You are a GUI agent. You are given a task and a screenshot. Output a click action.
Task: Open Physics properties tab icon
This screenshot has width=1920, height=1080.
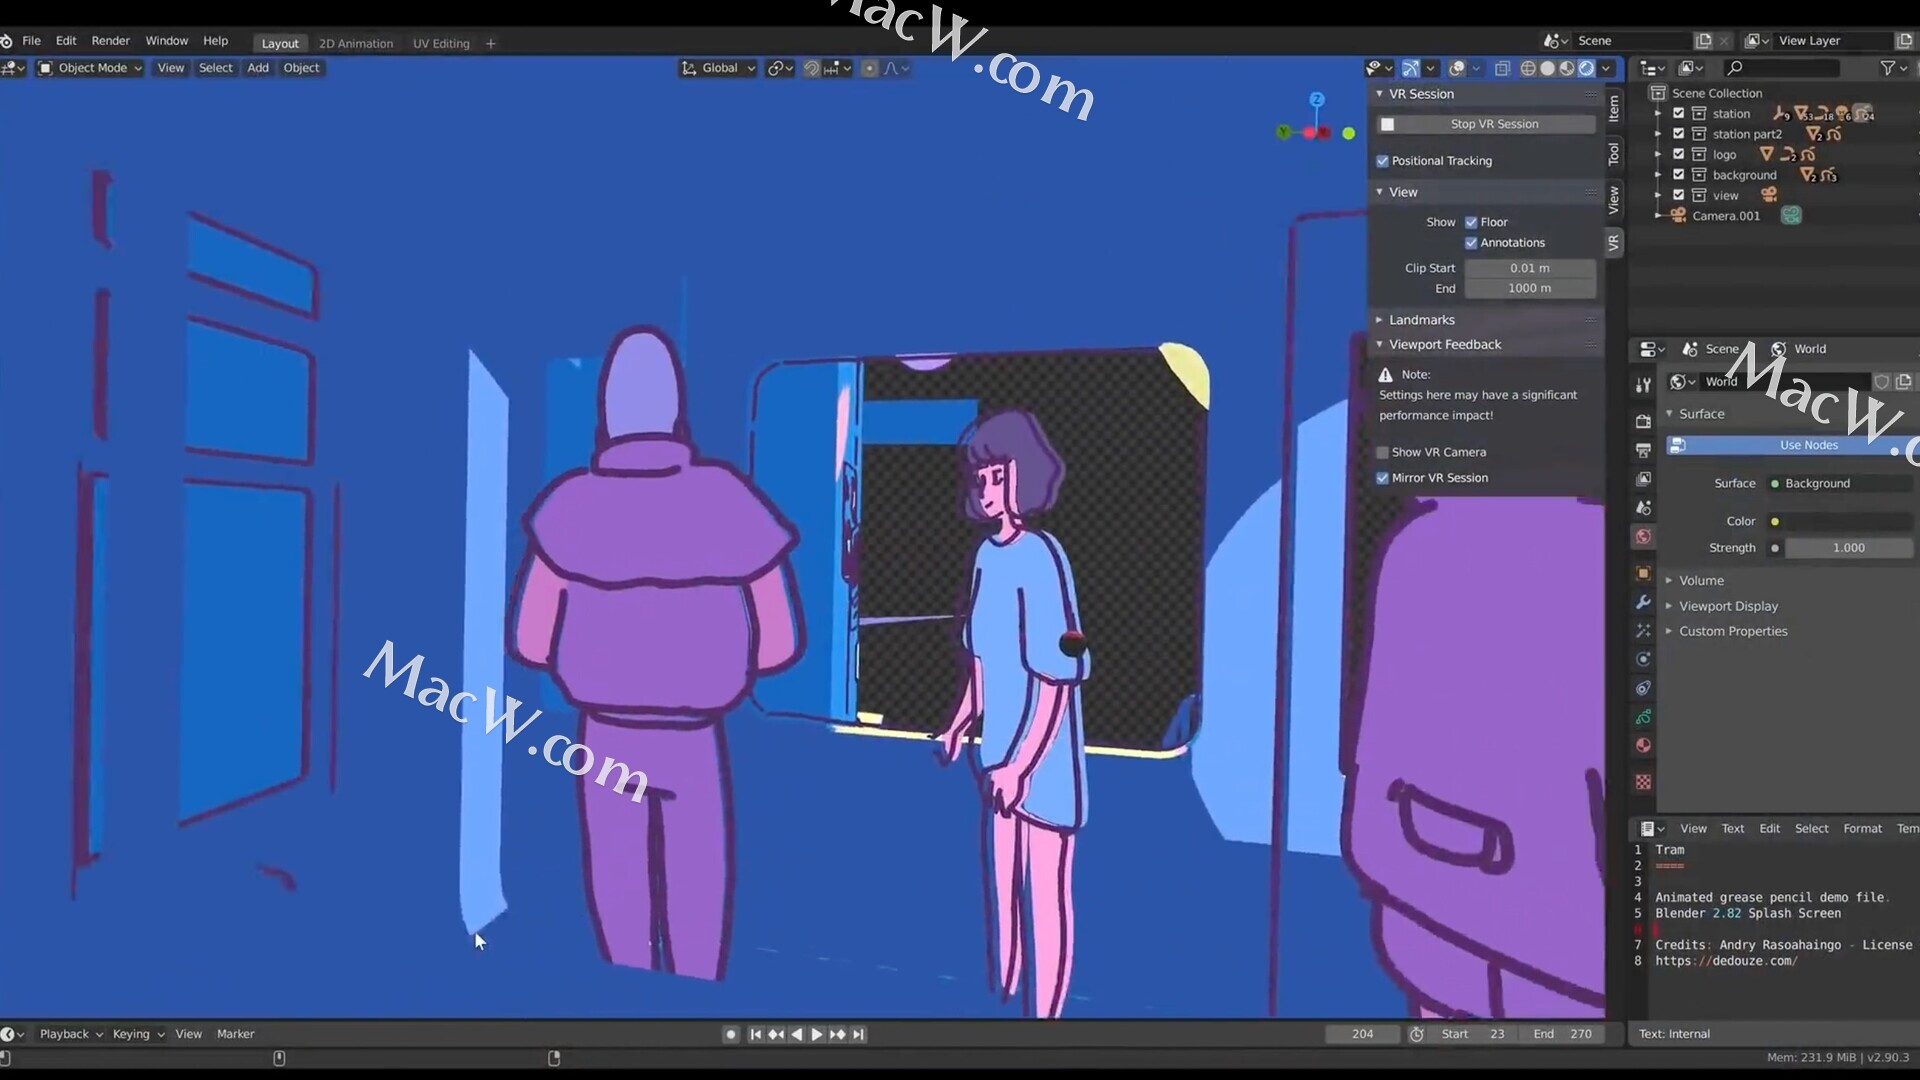(1643, 659)
